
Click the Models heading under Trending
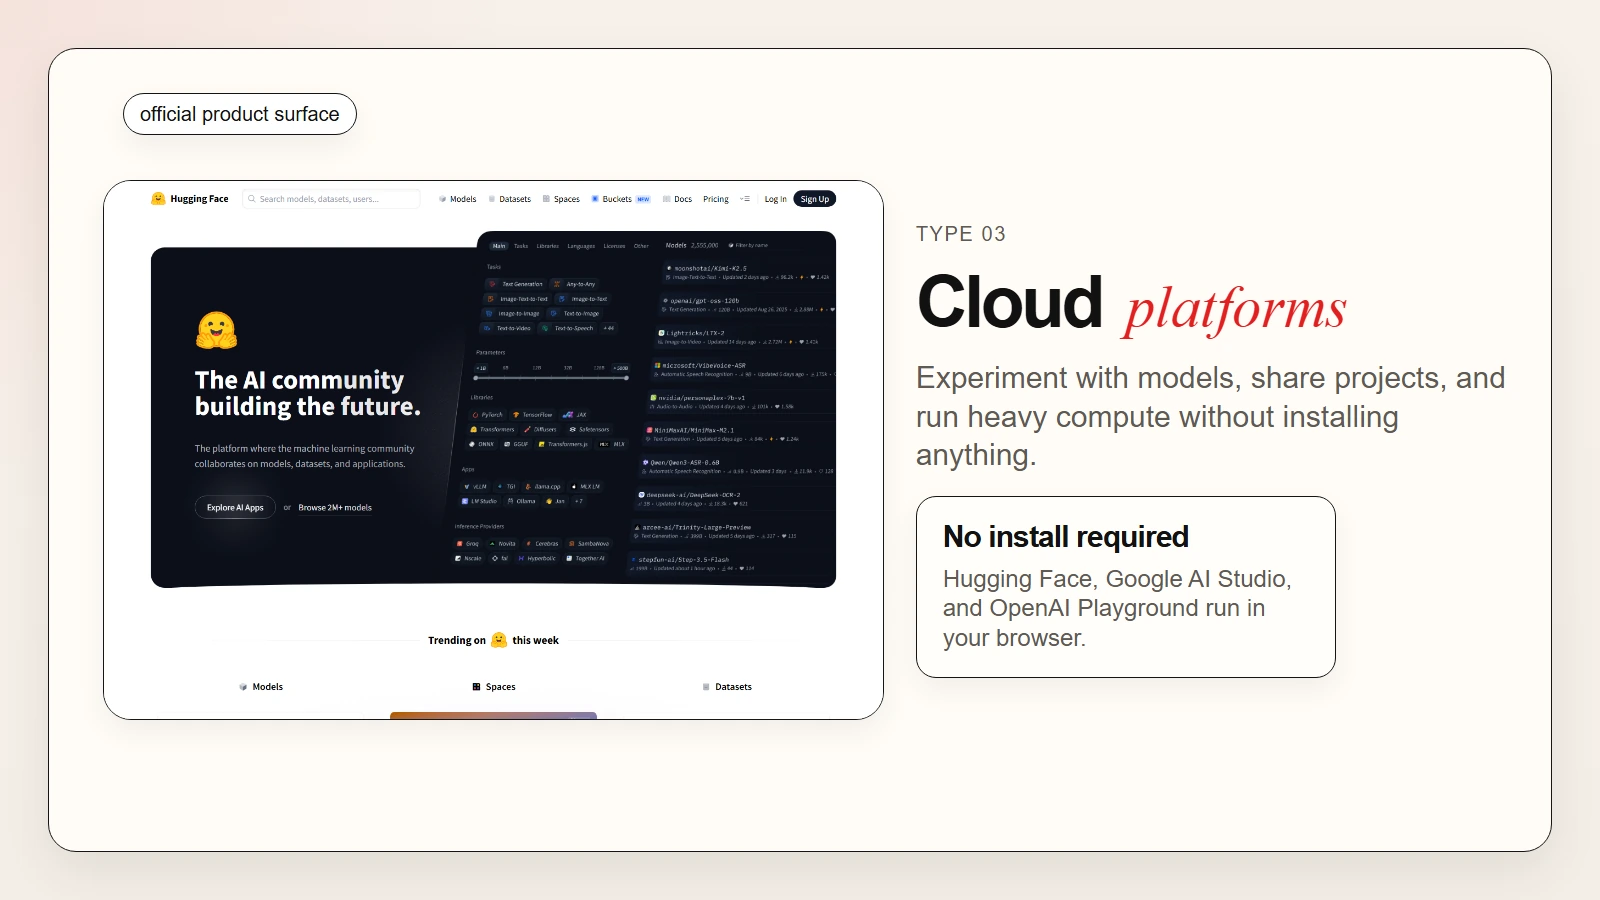point(261,687)
